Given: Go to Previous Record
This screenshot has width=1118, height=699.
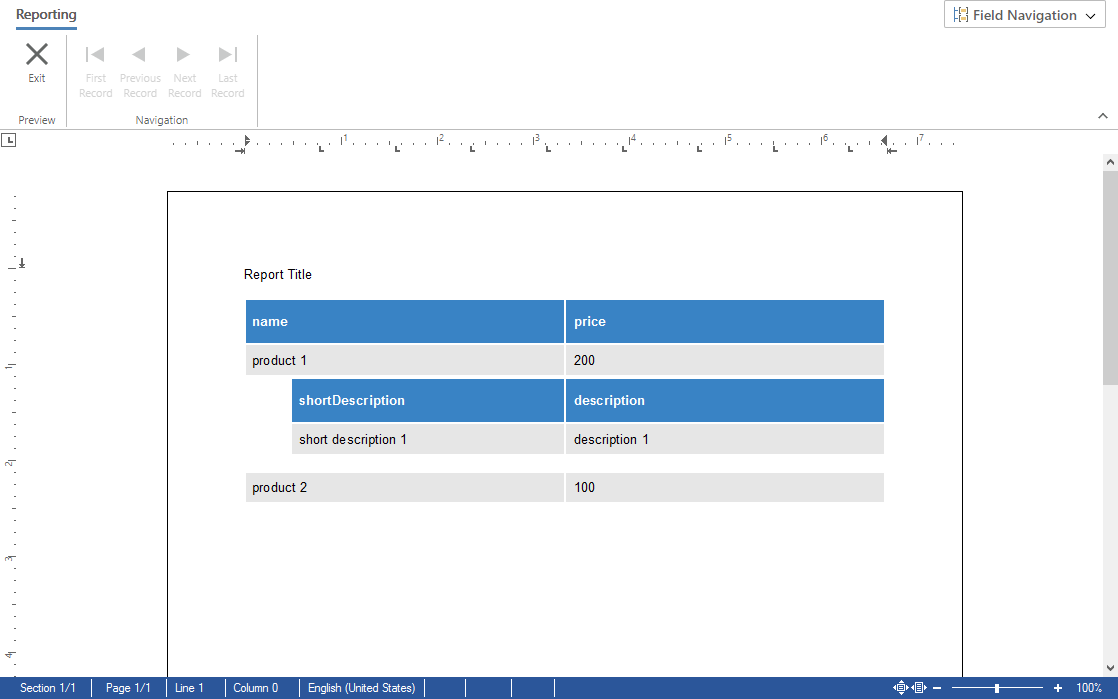Looking at the screenshot, I should (x=140, y=72).
